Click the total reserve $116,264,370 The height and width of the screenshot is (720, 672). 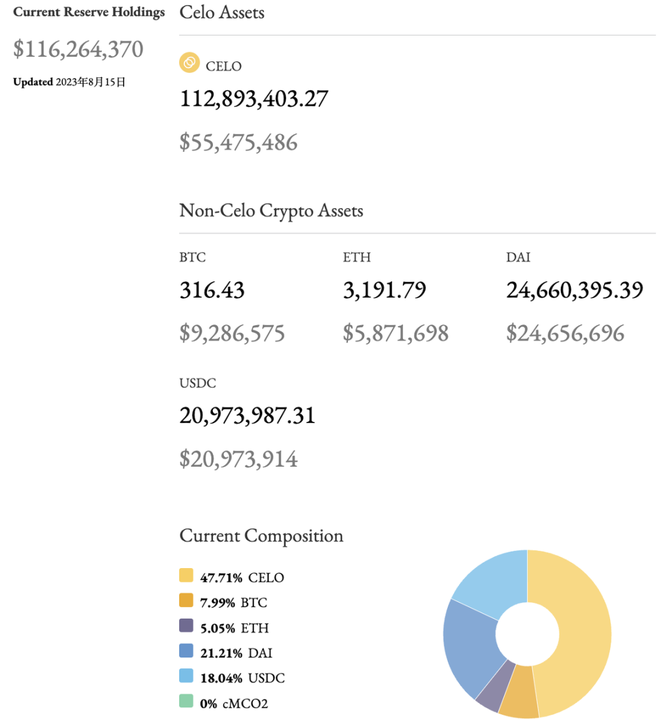[78, 49]
